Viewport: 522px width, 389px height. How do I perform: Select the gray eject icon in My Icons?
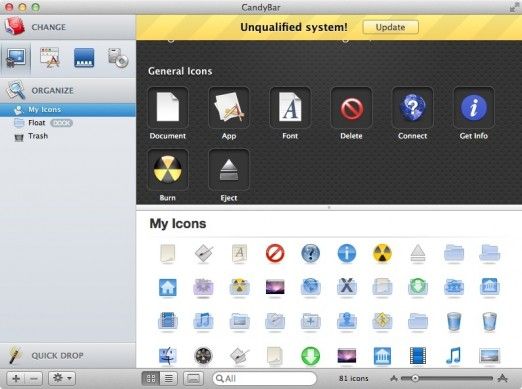click(x=418, y=254)
